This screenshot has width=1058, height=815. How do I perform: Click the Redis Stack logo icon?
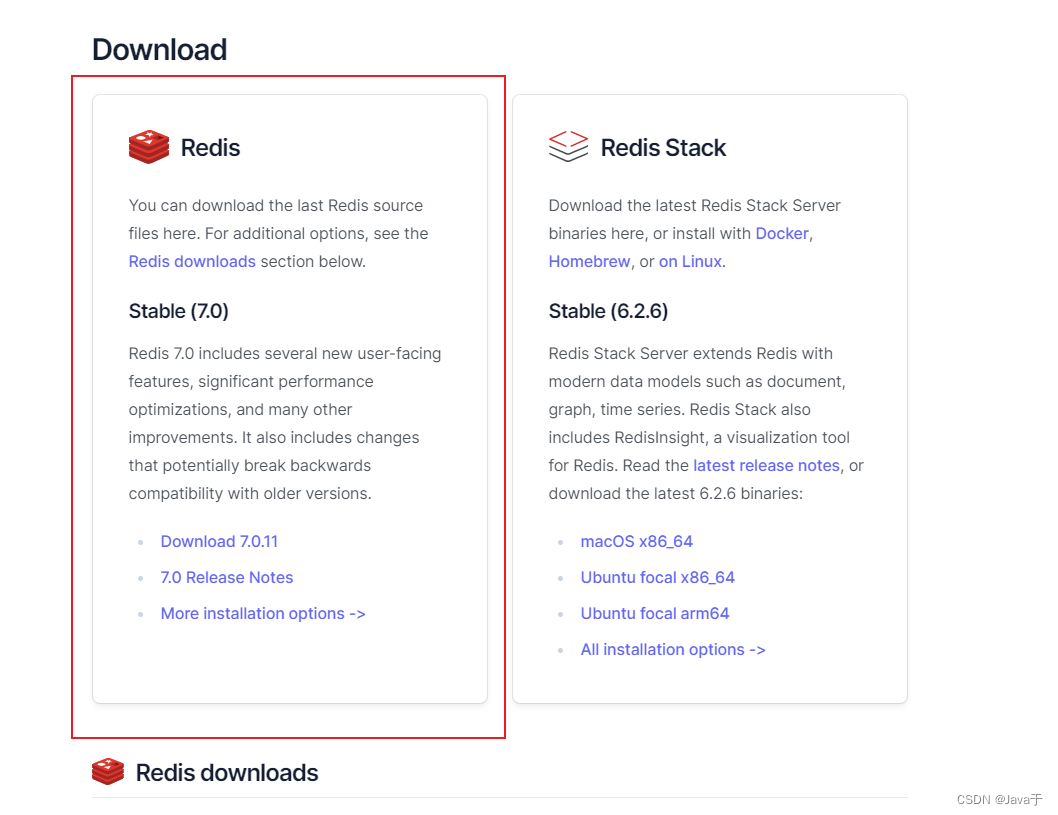tap(567, 145)
